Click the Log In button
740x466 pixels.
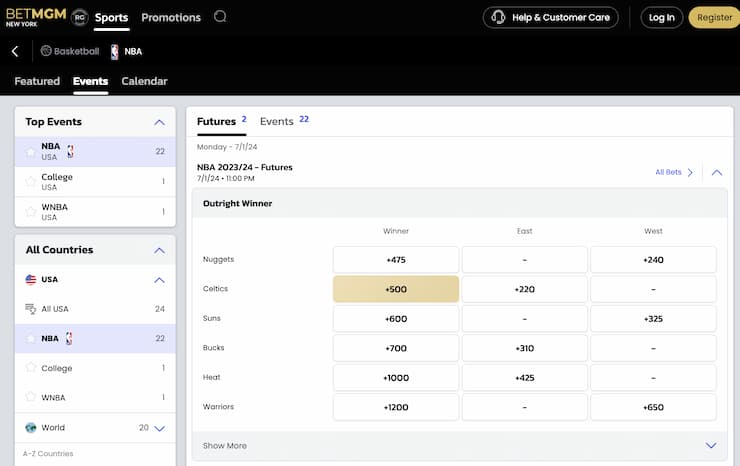(662, 17)
